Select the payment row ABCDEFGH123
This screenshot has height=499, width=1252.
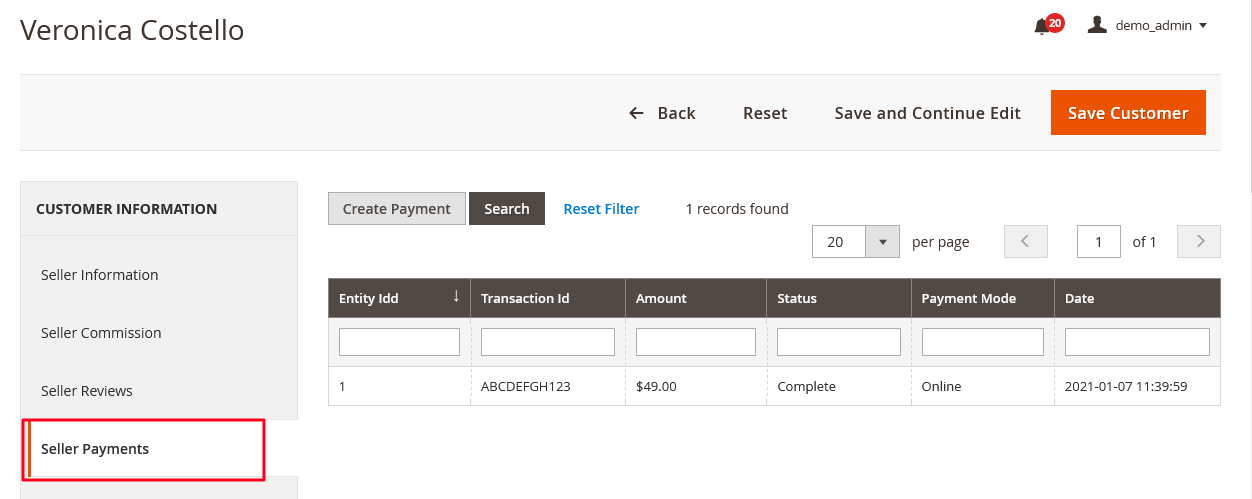pyautogui.click(x=774, y=386)
